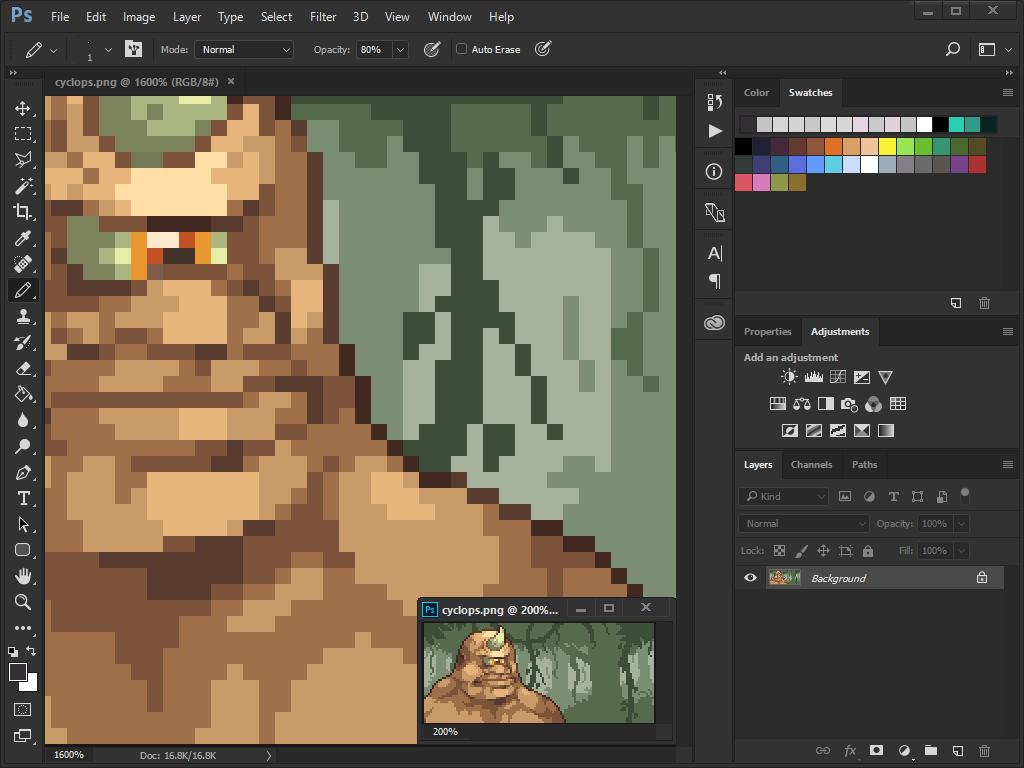Pick the yellow color swatch
The width and height of the screenshot is (1024, 768).
[886, 146]
